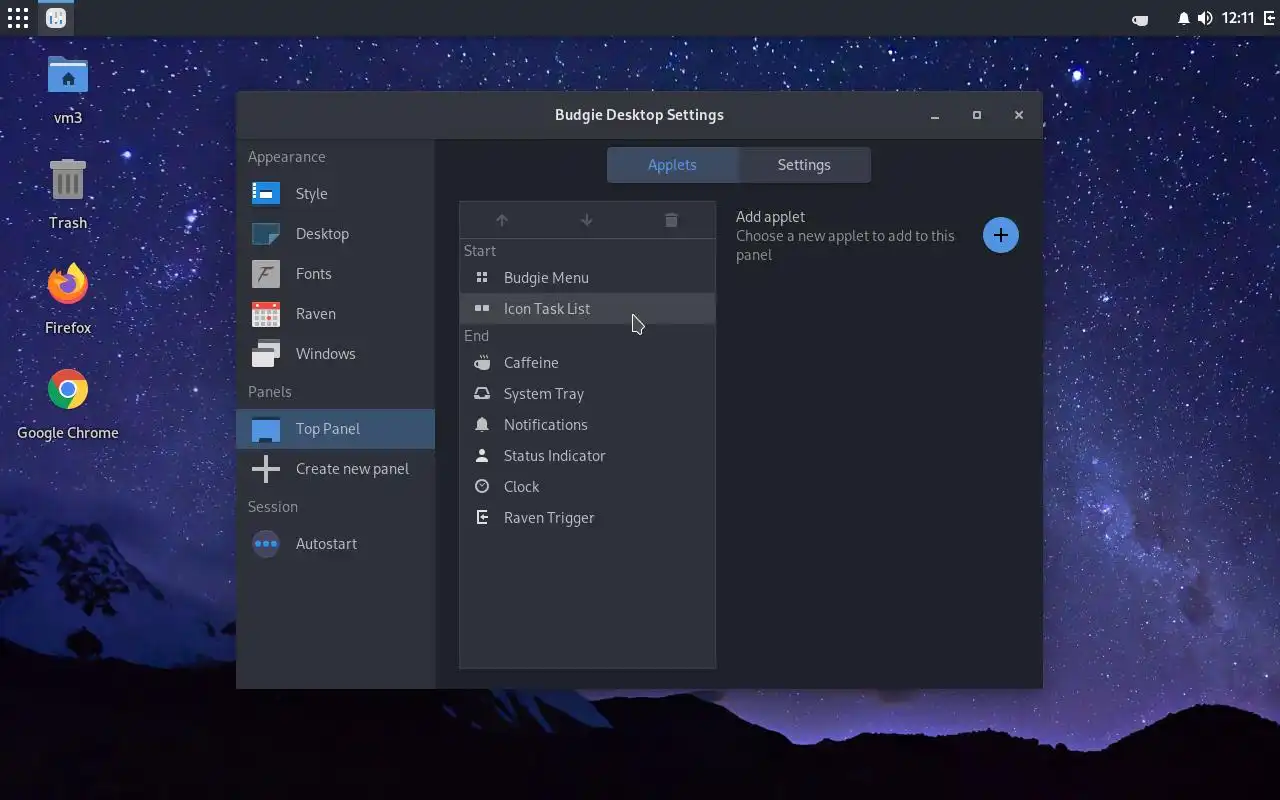Open the Windows settings page
Image resolution: width=1280 pixels, height=800 pixels.
336,354
